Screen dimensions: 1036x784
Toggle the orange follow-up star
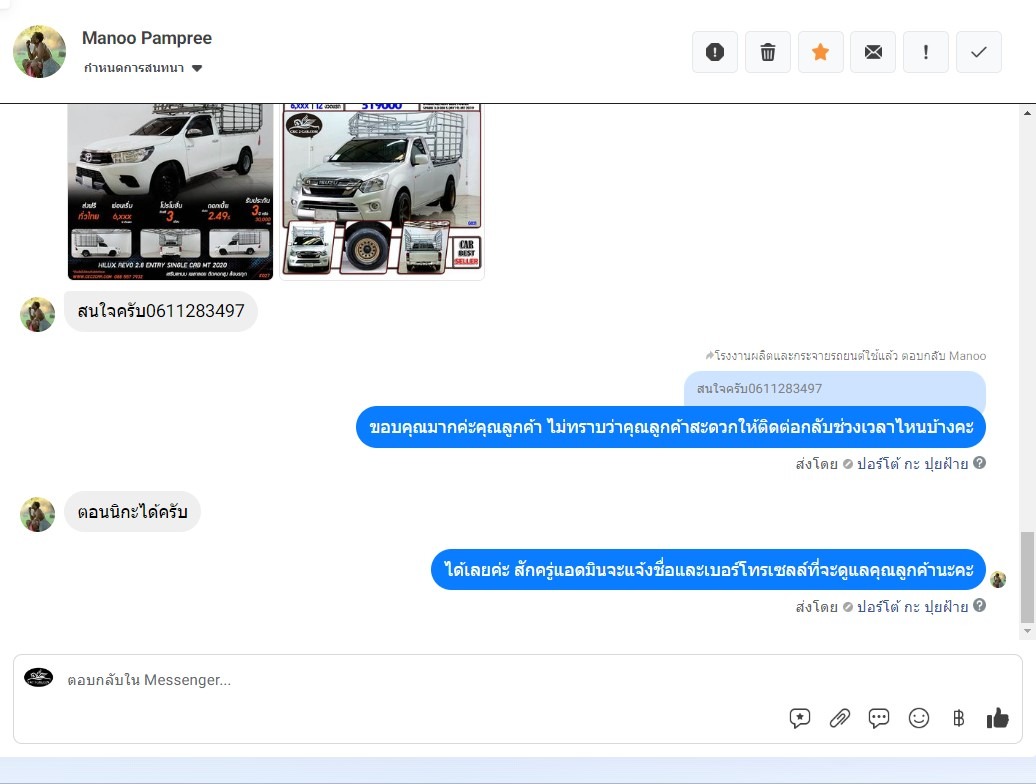click(x=820, y=52)
